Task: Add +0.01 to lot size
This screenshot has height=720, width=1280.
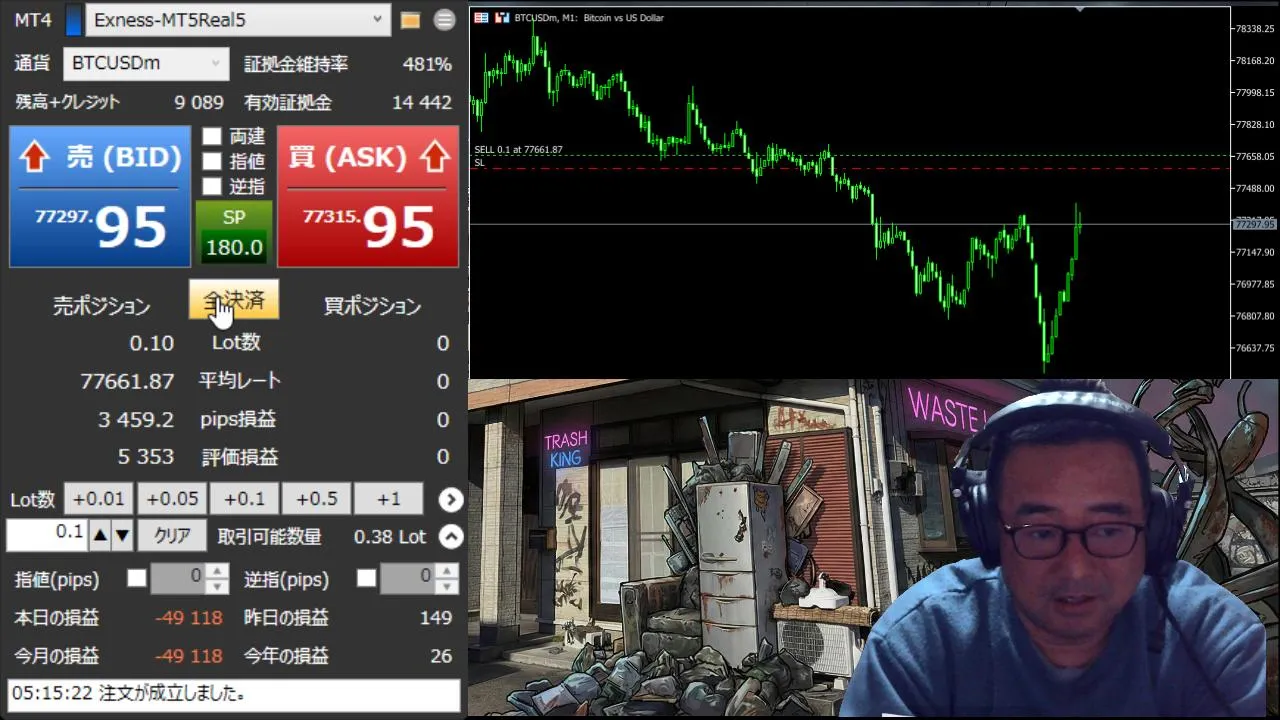Action: point(98,499)
